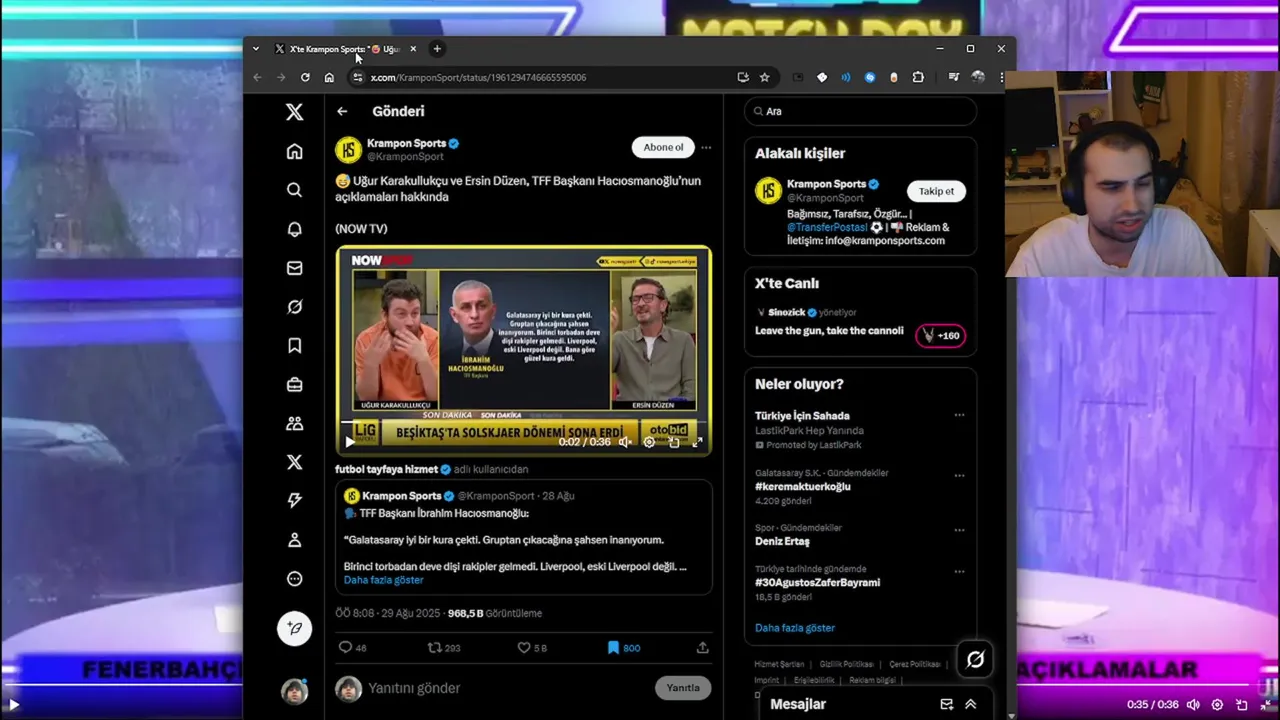
Task: Open the #keremaktuerkoğlu trending topic
Action: pyautogui.click(x=802, y=487)
